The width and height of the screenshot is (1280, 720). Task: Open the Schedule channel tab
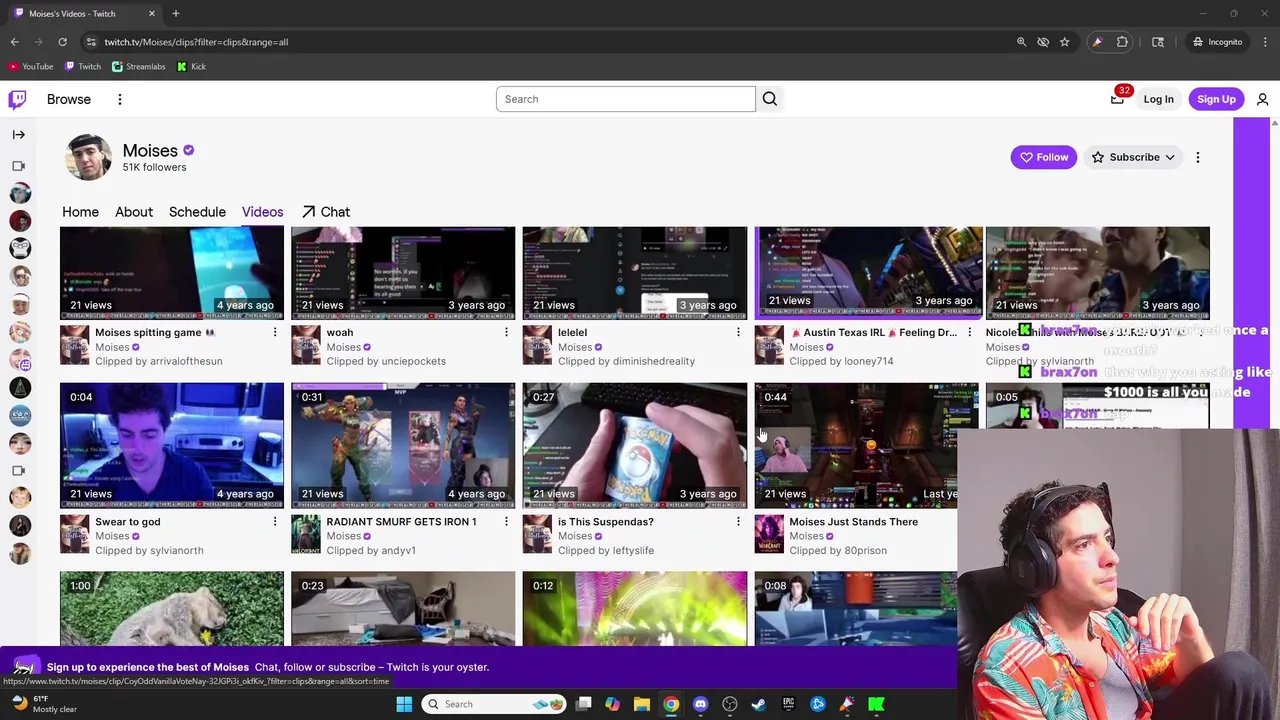coord(197,212)
